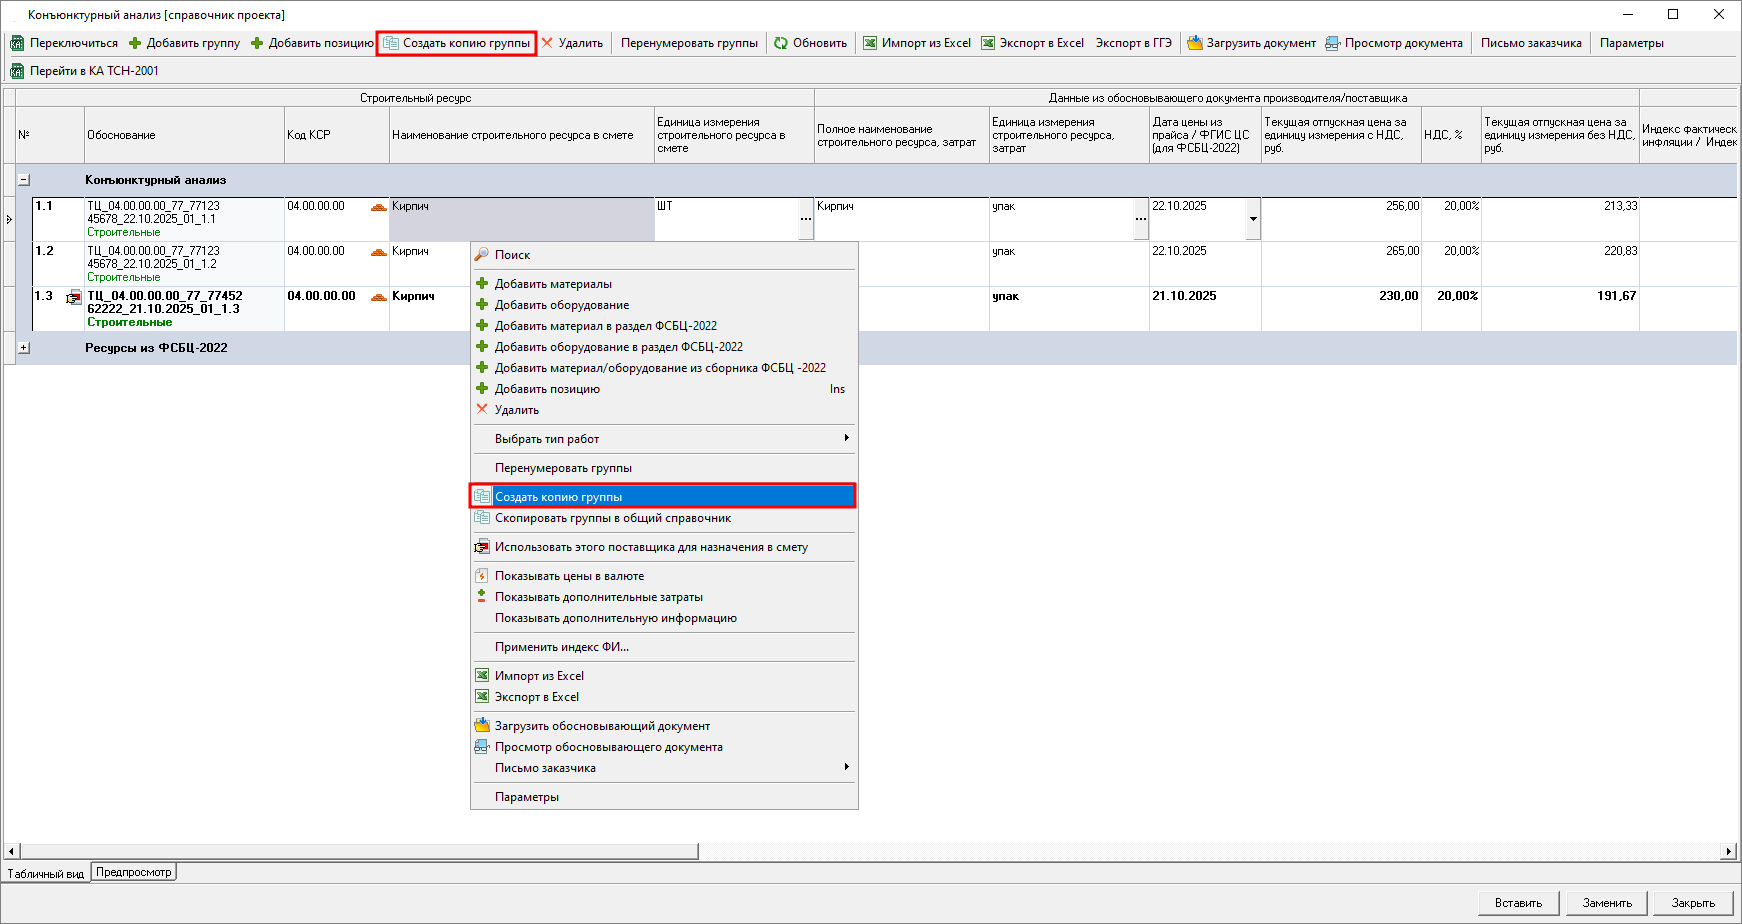The image size is (1742, 924).
Task: Choose Экспорт в Excel in the context menu
Action: pyautogui.click(x=664, y=697)
